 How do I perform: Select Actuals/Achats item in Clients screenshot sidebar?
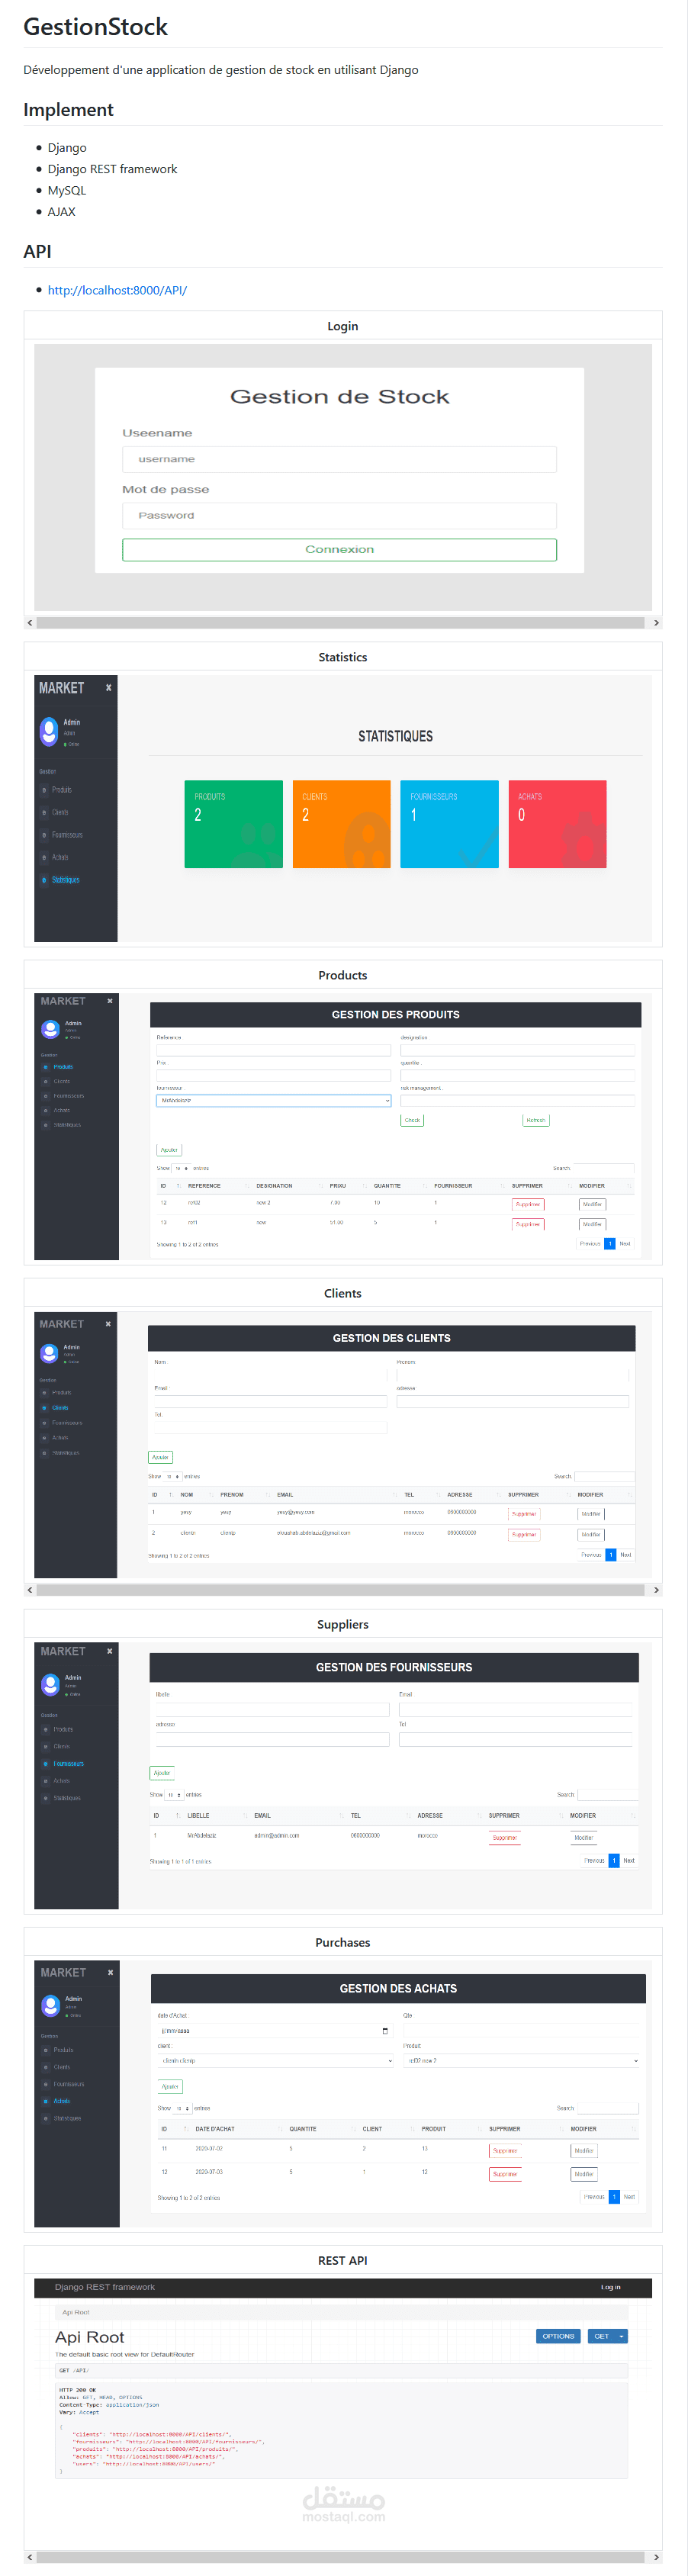[60, 1438]
